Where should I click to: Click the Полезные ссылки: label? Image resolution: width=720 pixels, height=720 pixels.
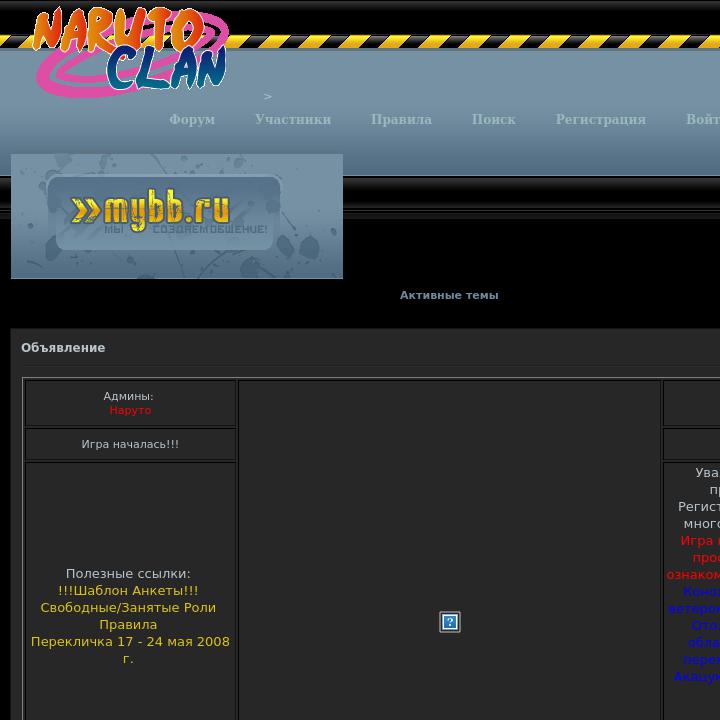click(128, 574)
